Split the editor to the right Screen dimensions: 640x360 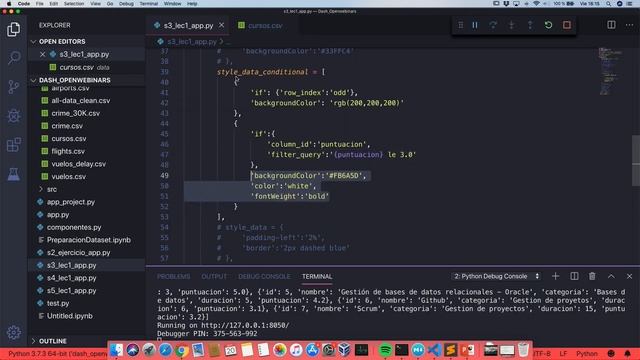click(x=611, y=25)
